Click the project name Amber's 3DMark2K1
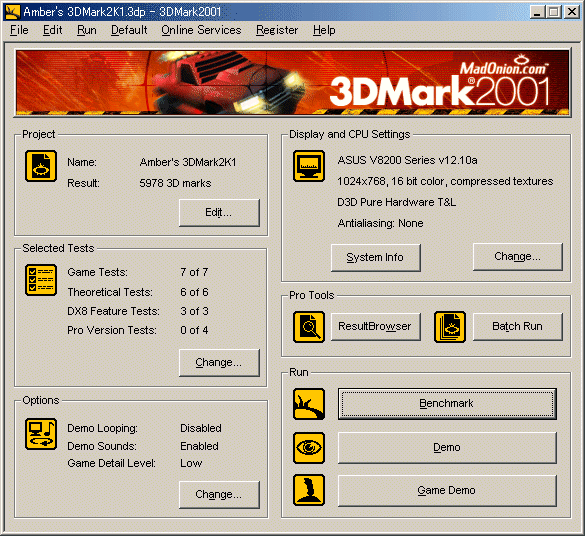The width and height of the screenshot is (585, 536). point(188,162)
